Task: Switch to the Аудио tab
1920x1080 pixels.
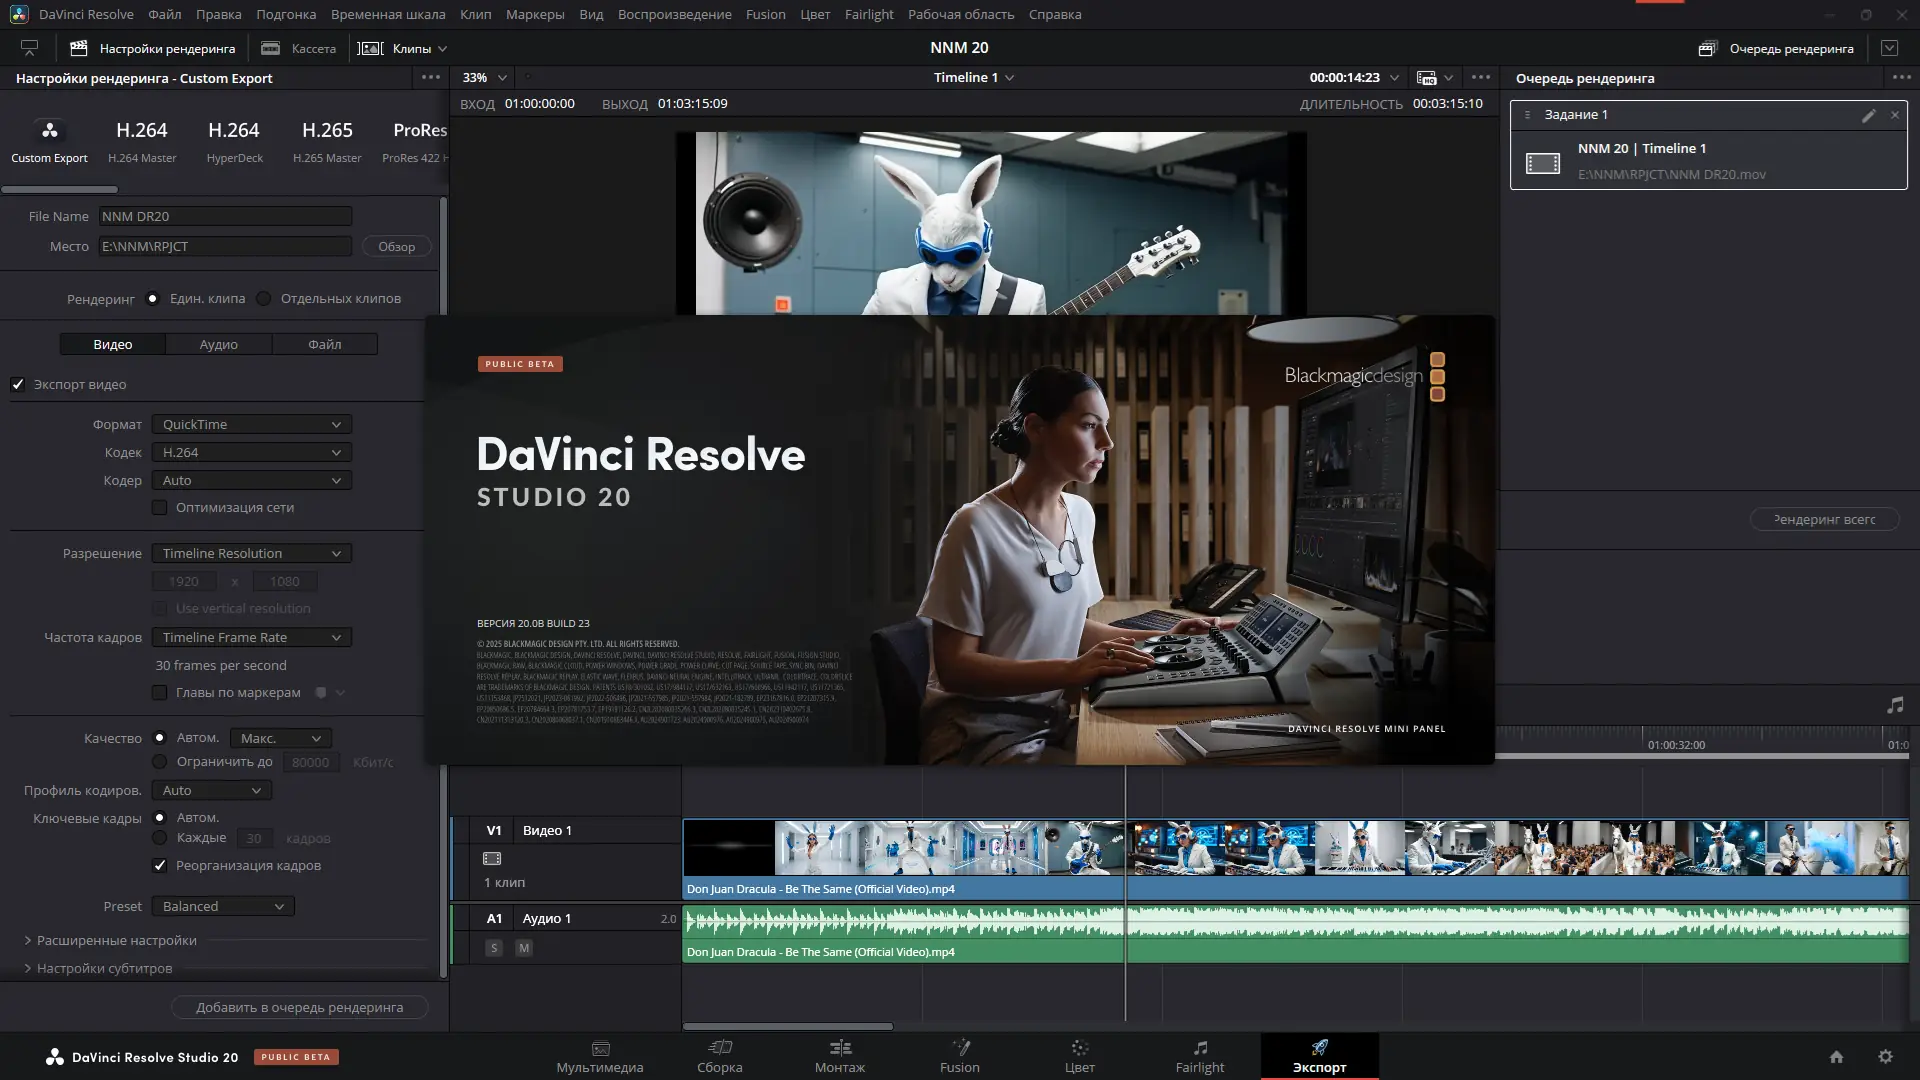Action: coord(218,343)
